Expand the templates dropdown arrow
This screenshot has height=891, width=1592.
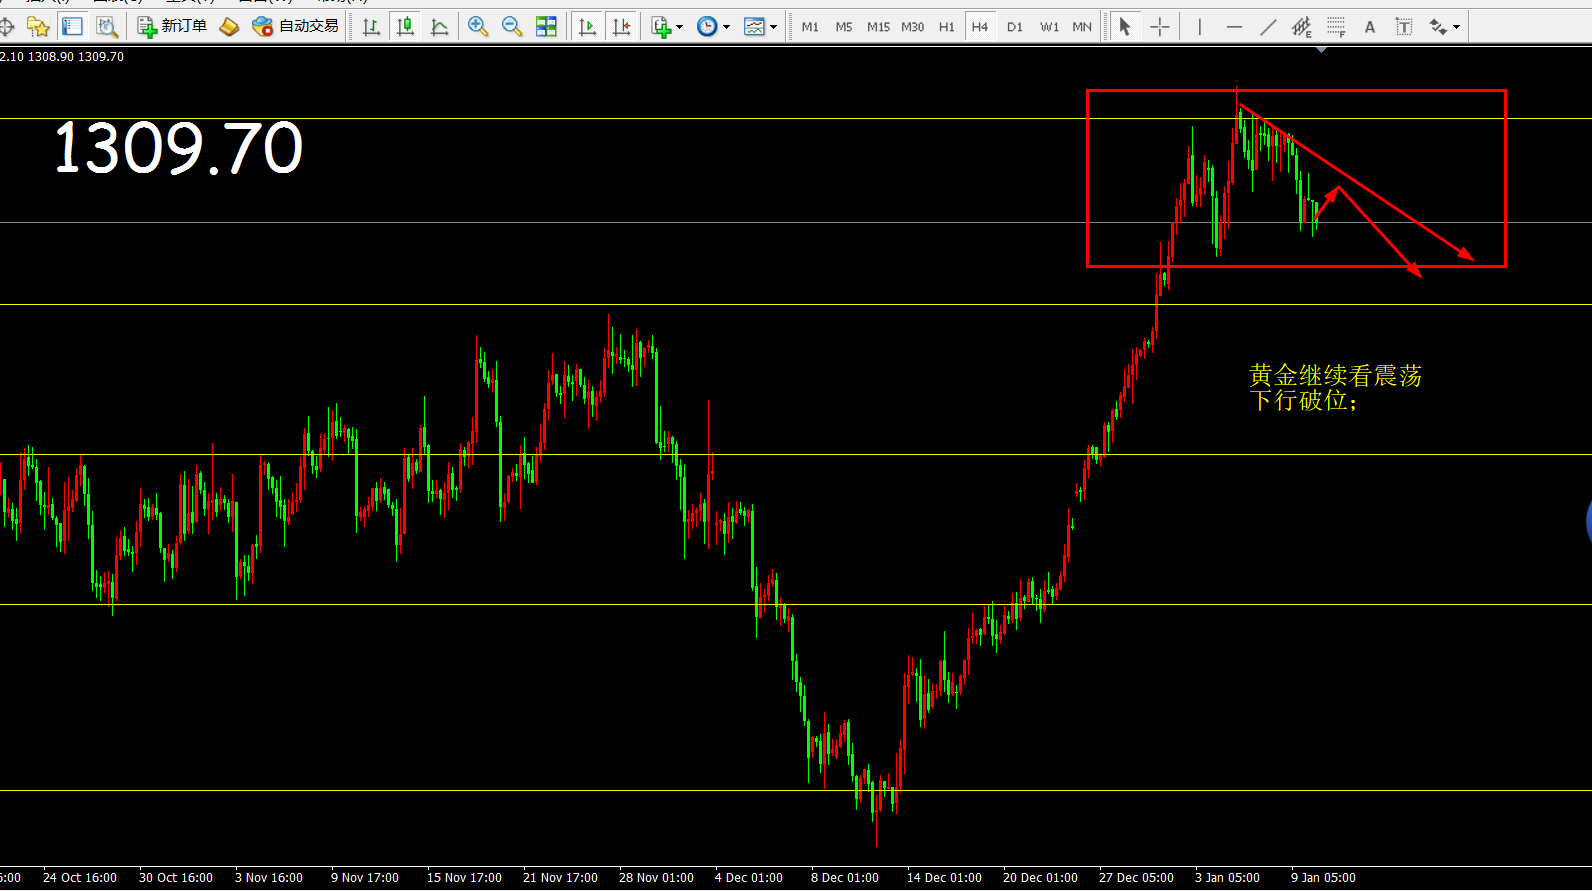click(x=773, y=27)
